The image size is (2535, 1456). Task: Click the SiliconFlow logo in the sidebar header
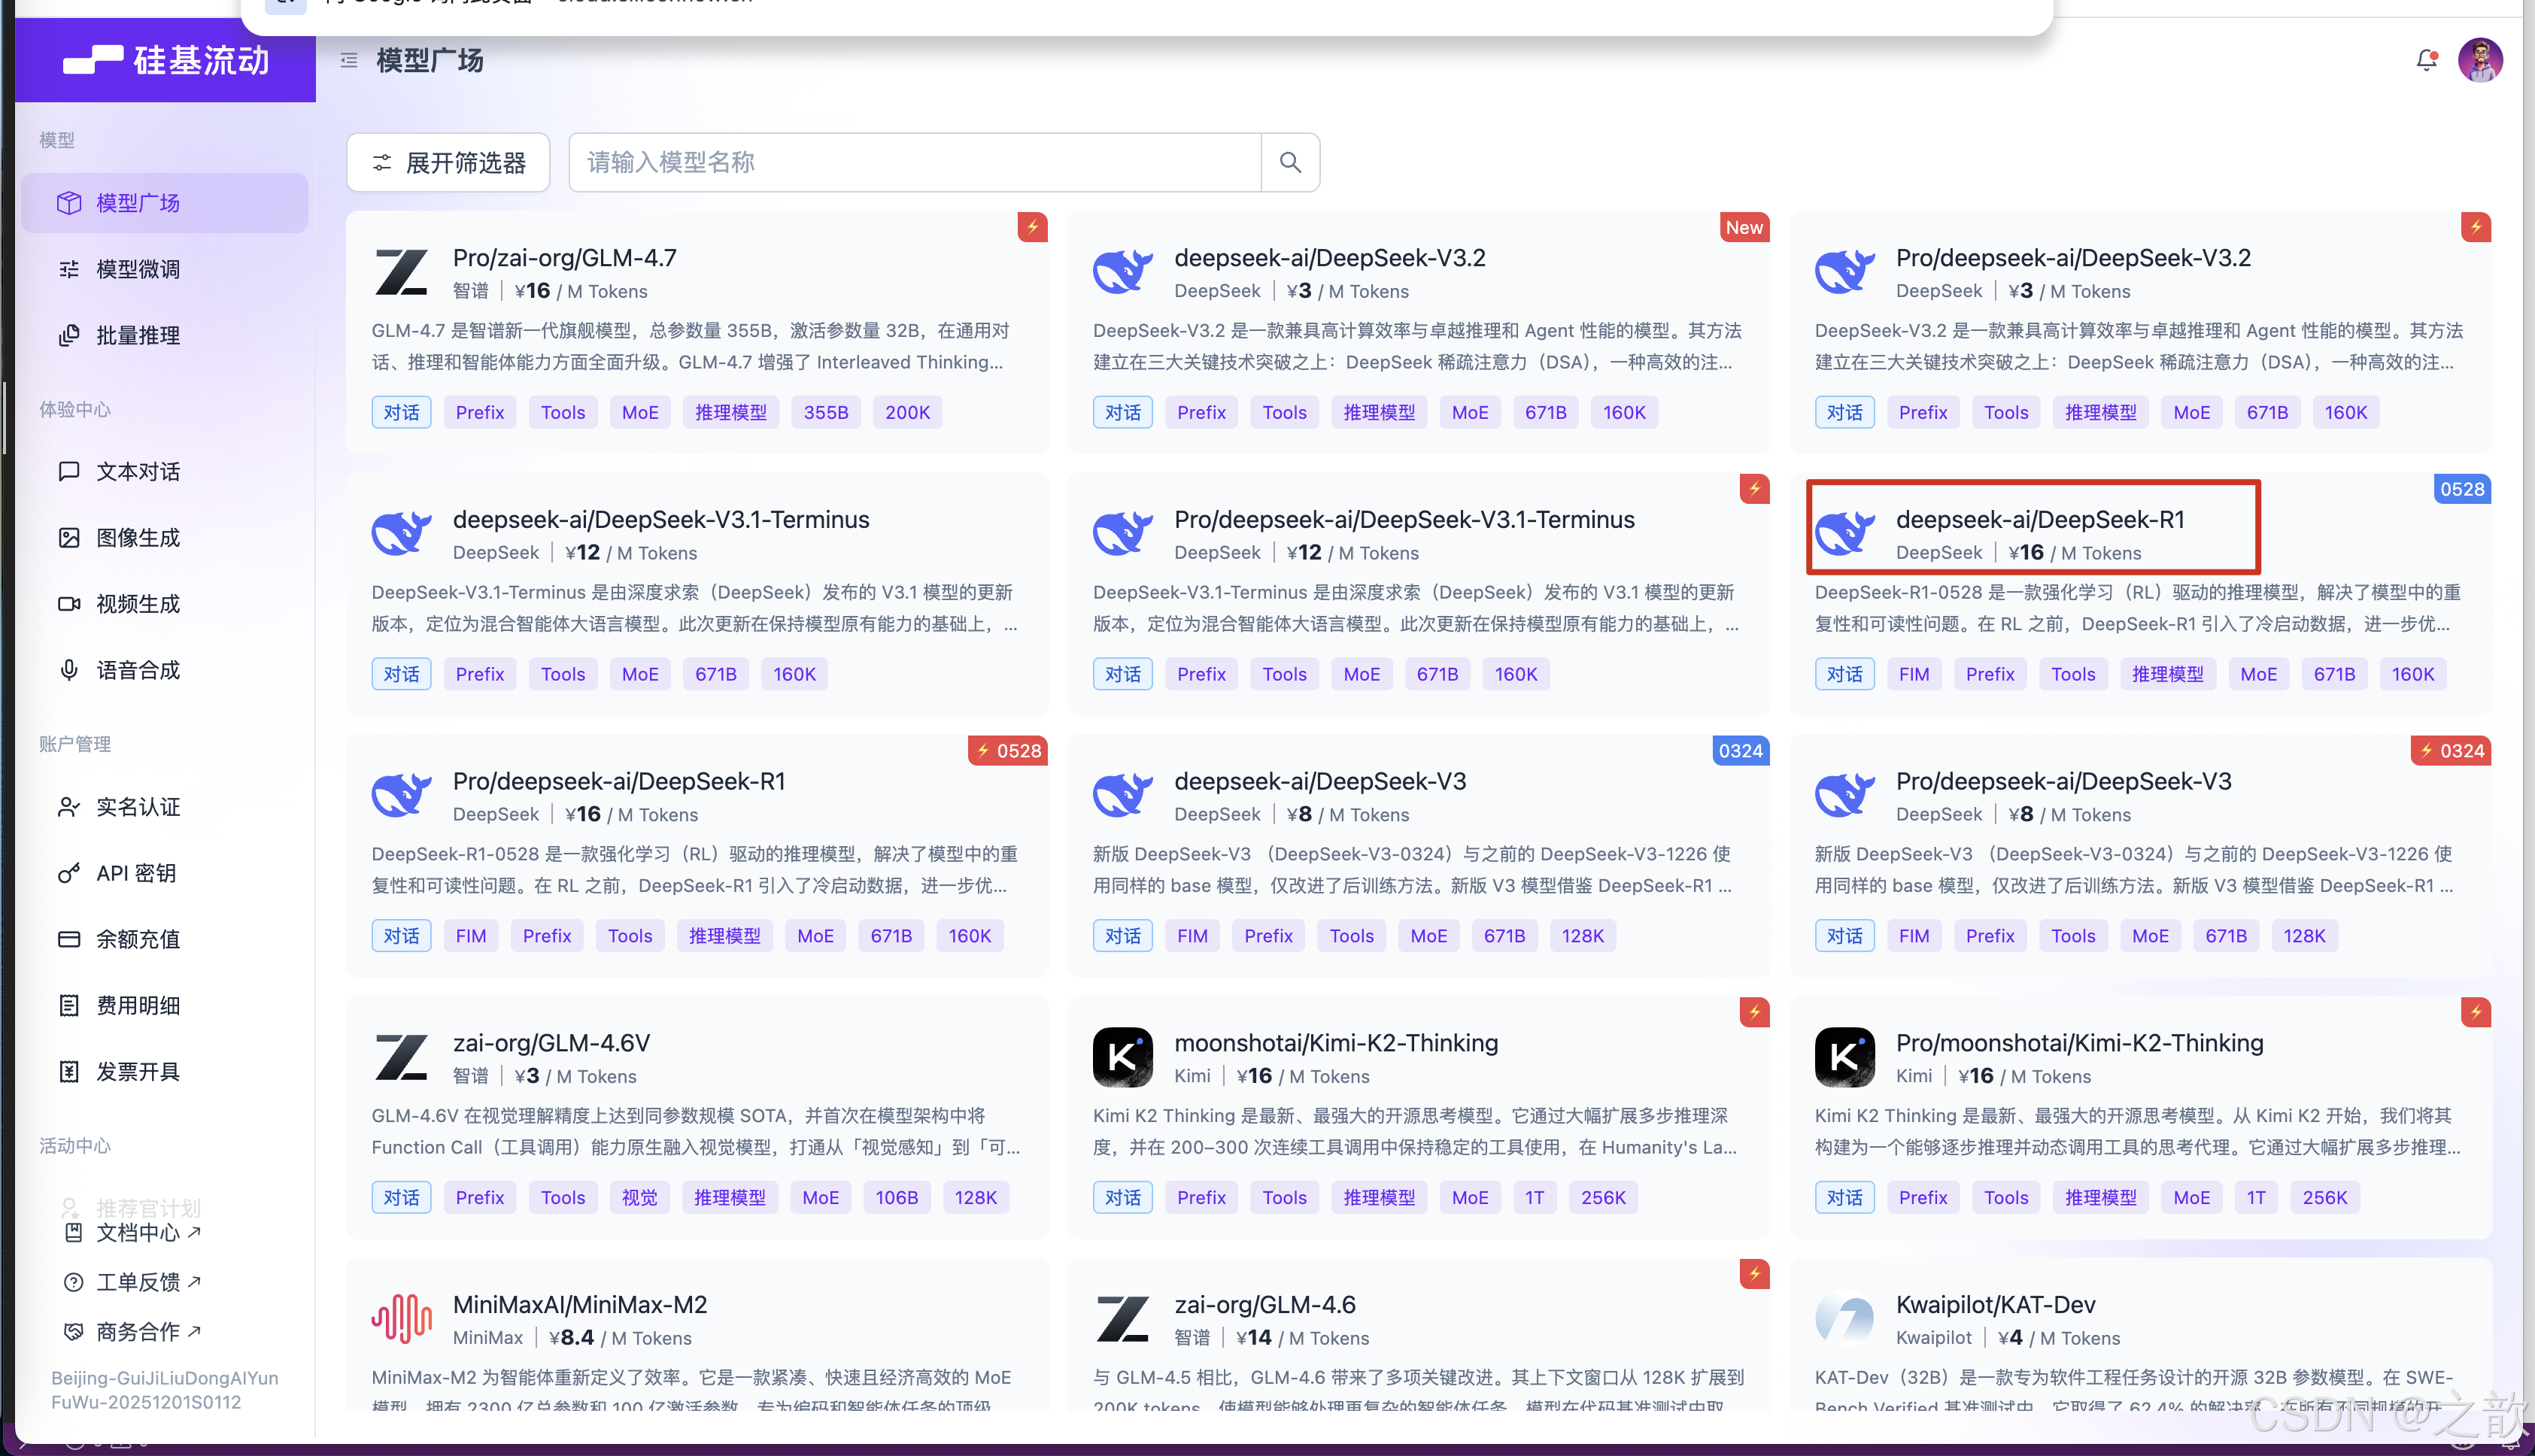166,60
